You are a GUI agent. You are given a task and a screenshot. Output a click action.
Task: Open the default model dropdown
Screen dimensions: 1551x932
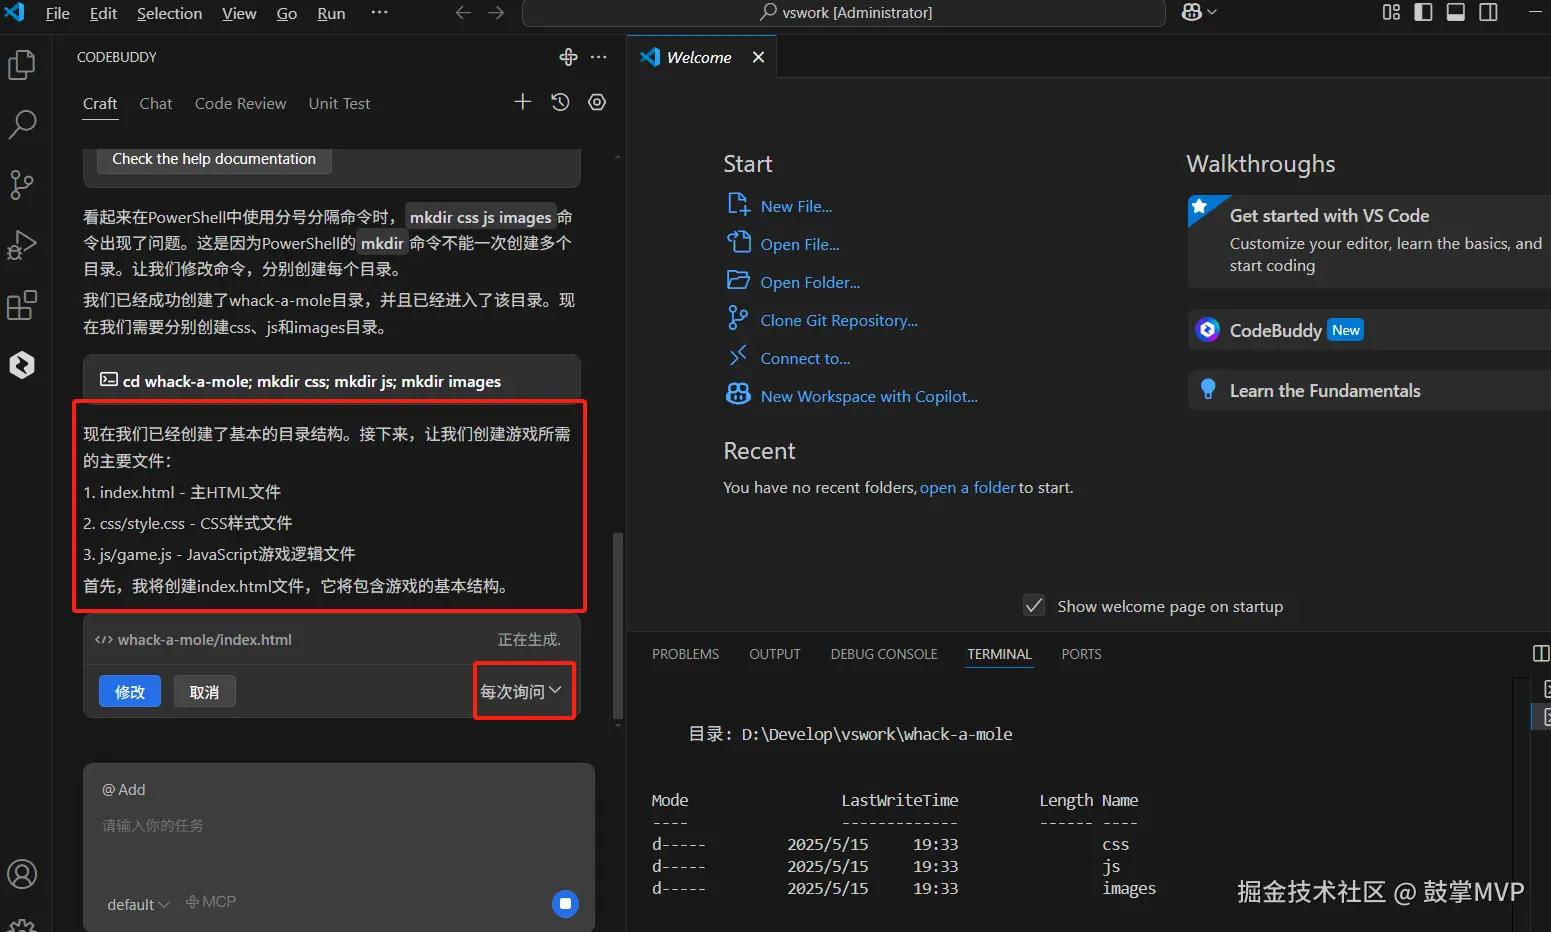(x=138, y=904)
